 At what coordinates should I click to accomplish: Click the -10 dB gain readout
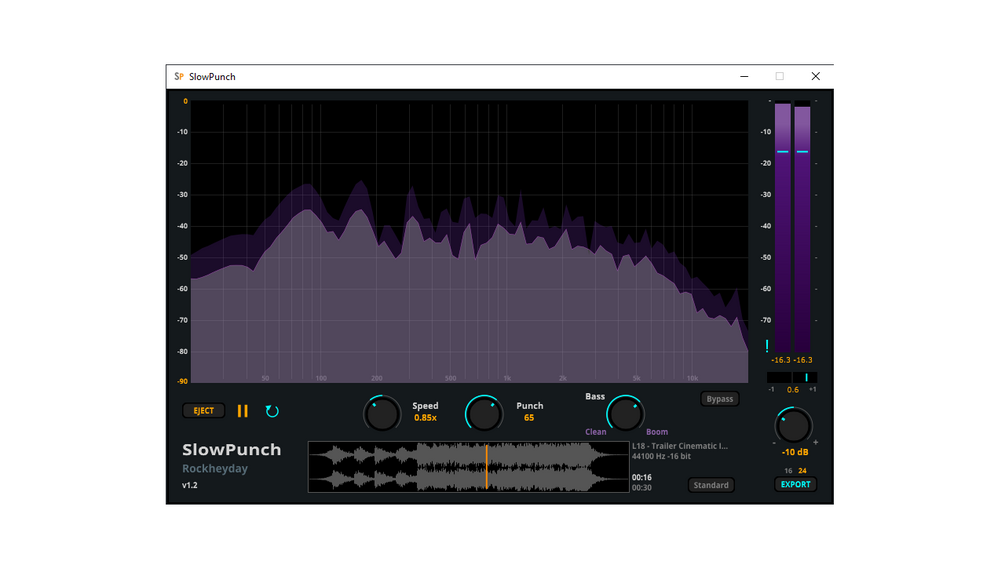(795, 452)
